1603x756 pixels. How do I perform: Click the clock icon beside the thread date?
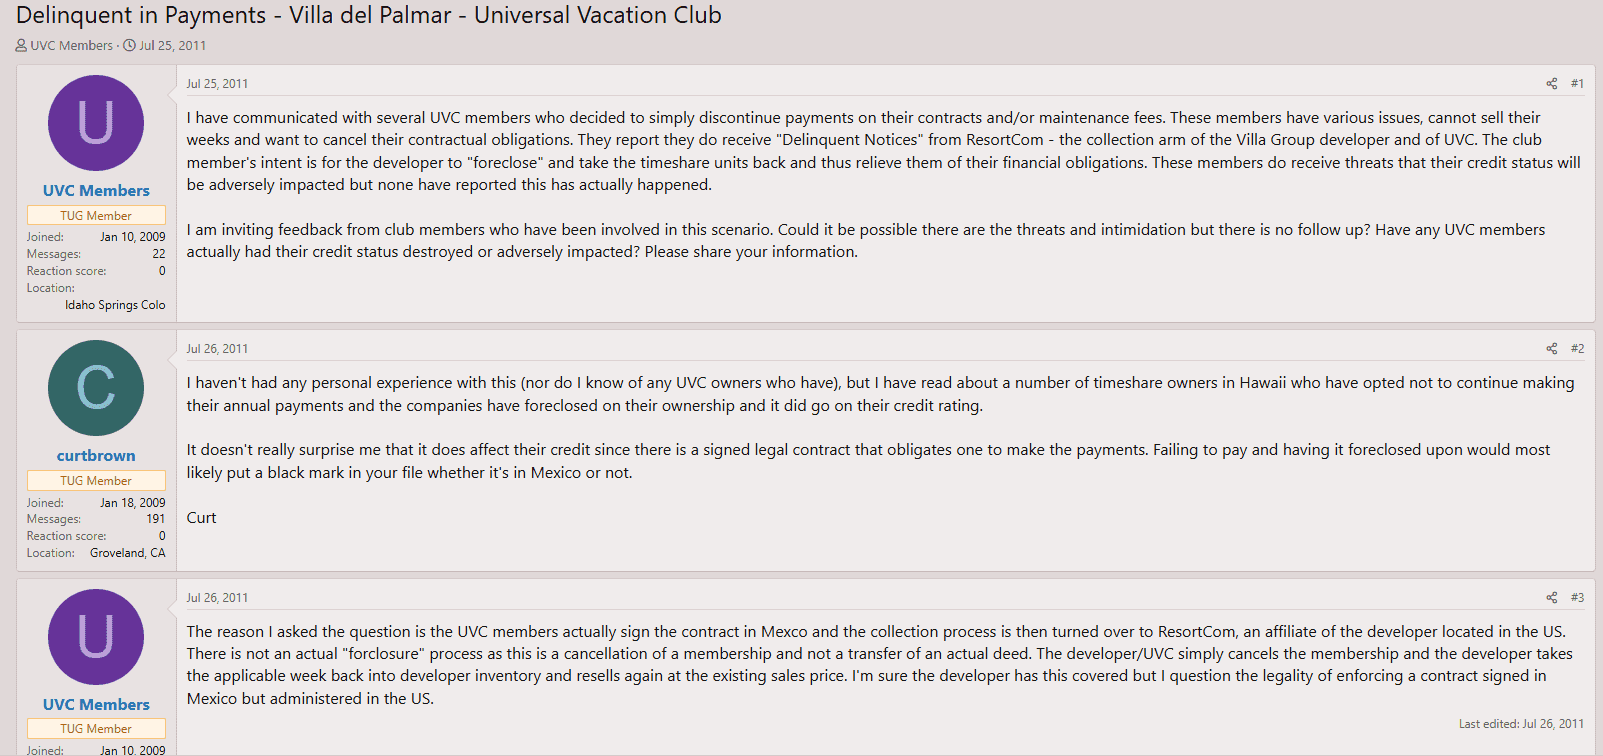129,45
